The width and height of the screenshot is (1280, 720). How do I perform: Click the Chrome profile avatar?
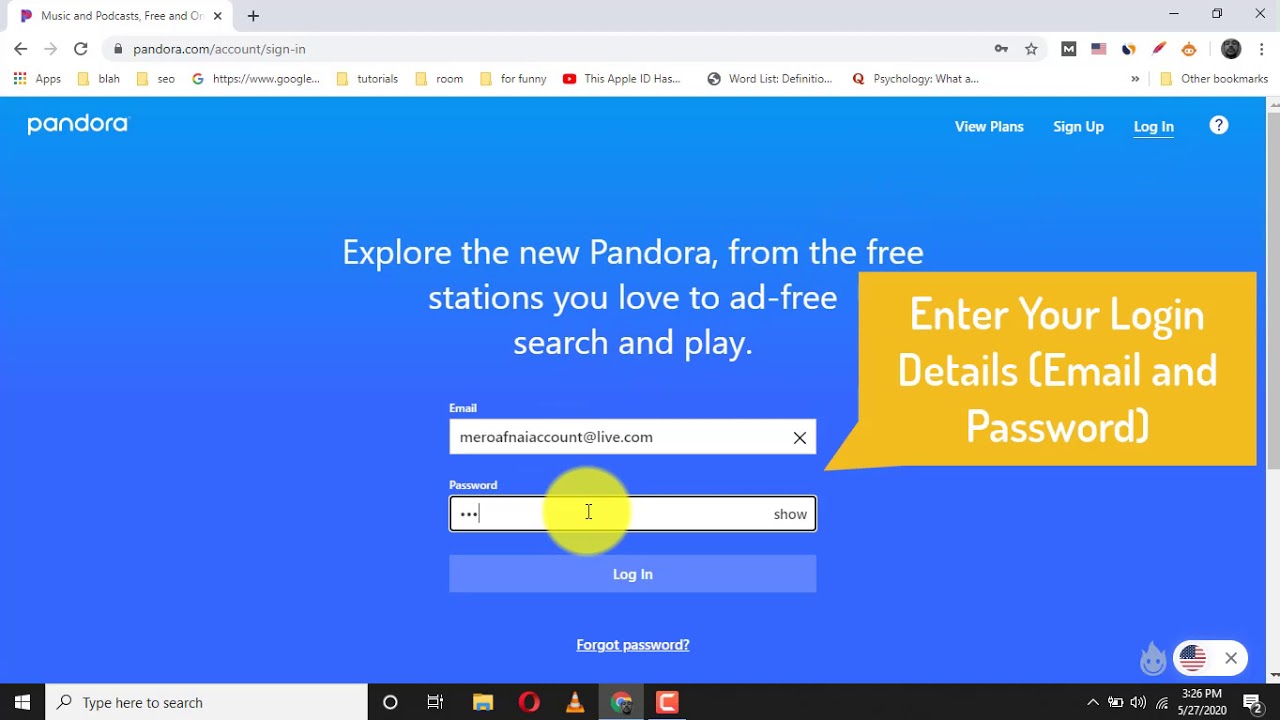point(1231,49)
